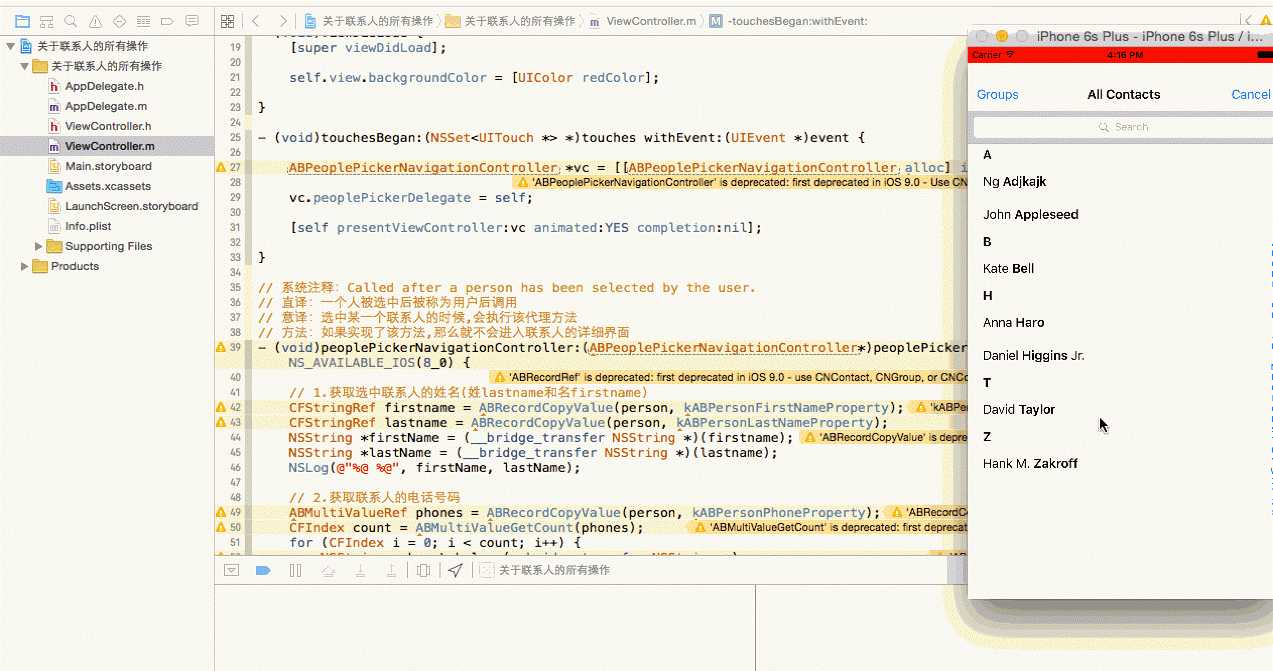The height and width of the screenshot is (671, 1273).
Task: Open the Test navigator diamond icon
Action: click(x=119, y=21)
